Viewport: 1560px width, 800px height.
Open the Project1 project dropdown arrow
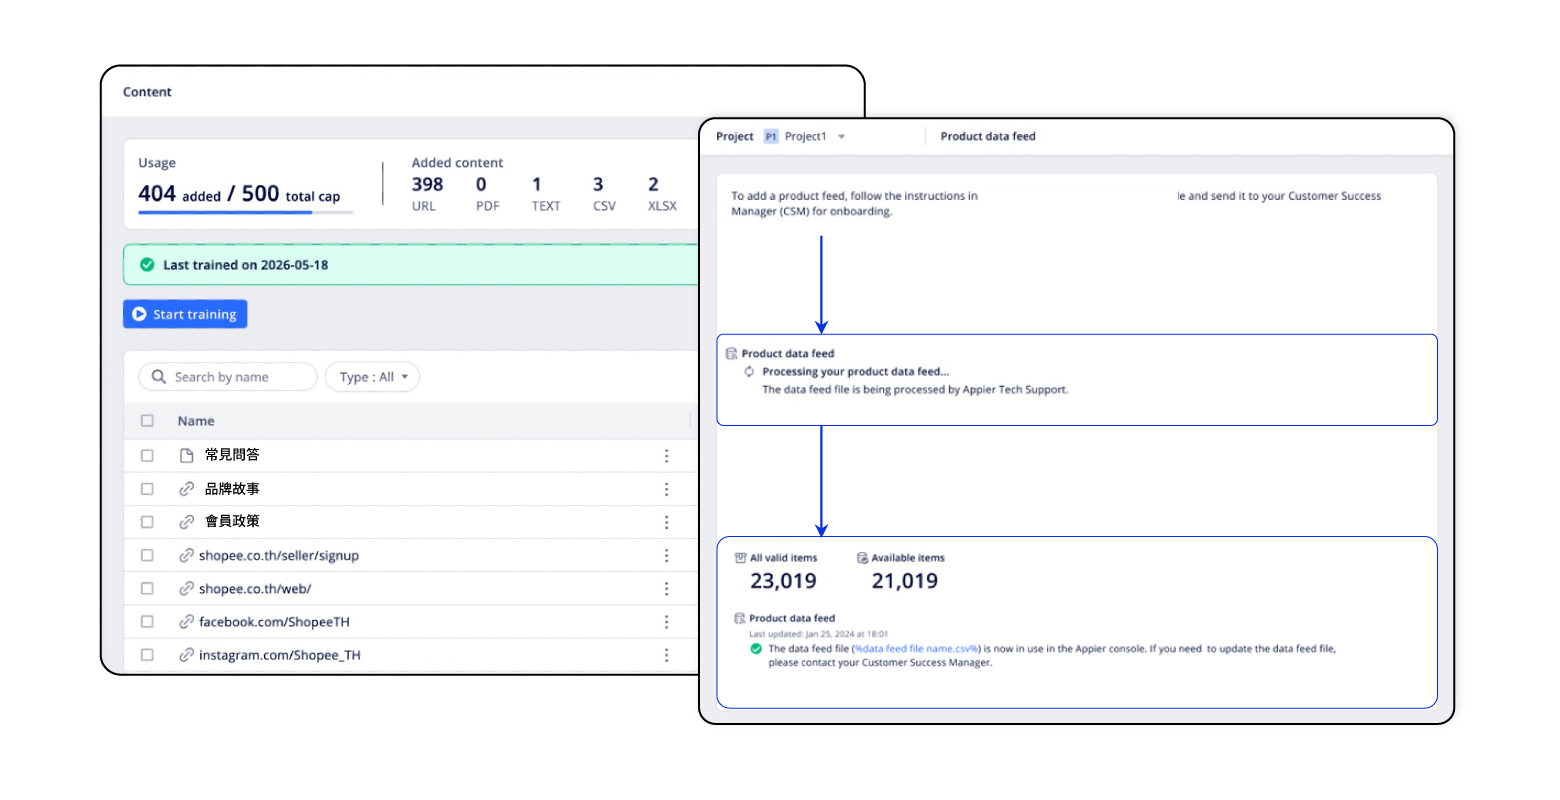[x=841, y=137]
